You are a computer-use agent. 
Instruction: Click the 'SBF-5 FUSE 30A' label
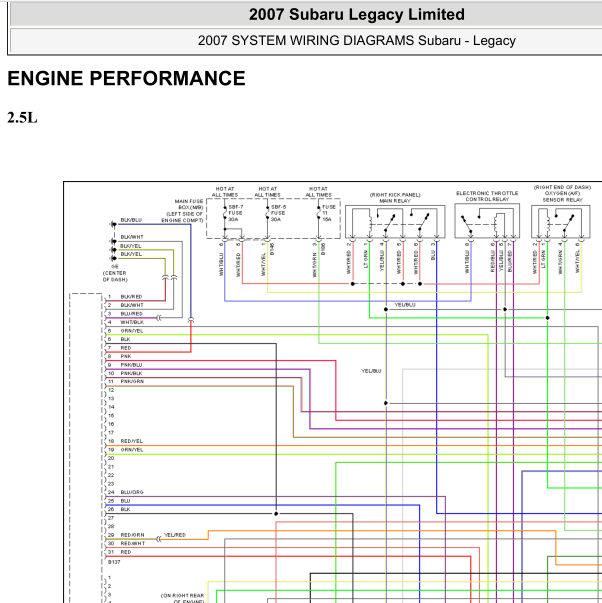(278, 213)
